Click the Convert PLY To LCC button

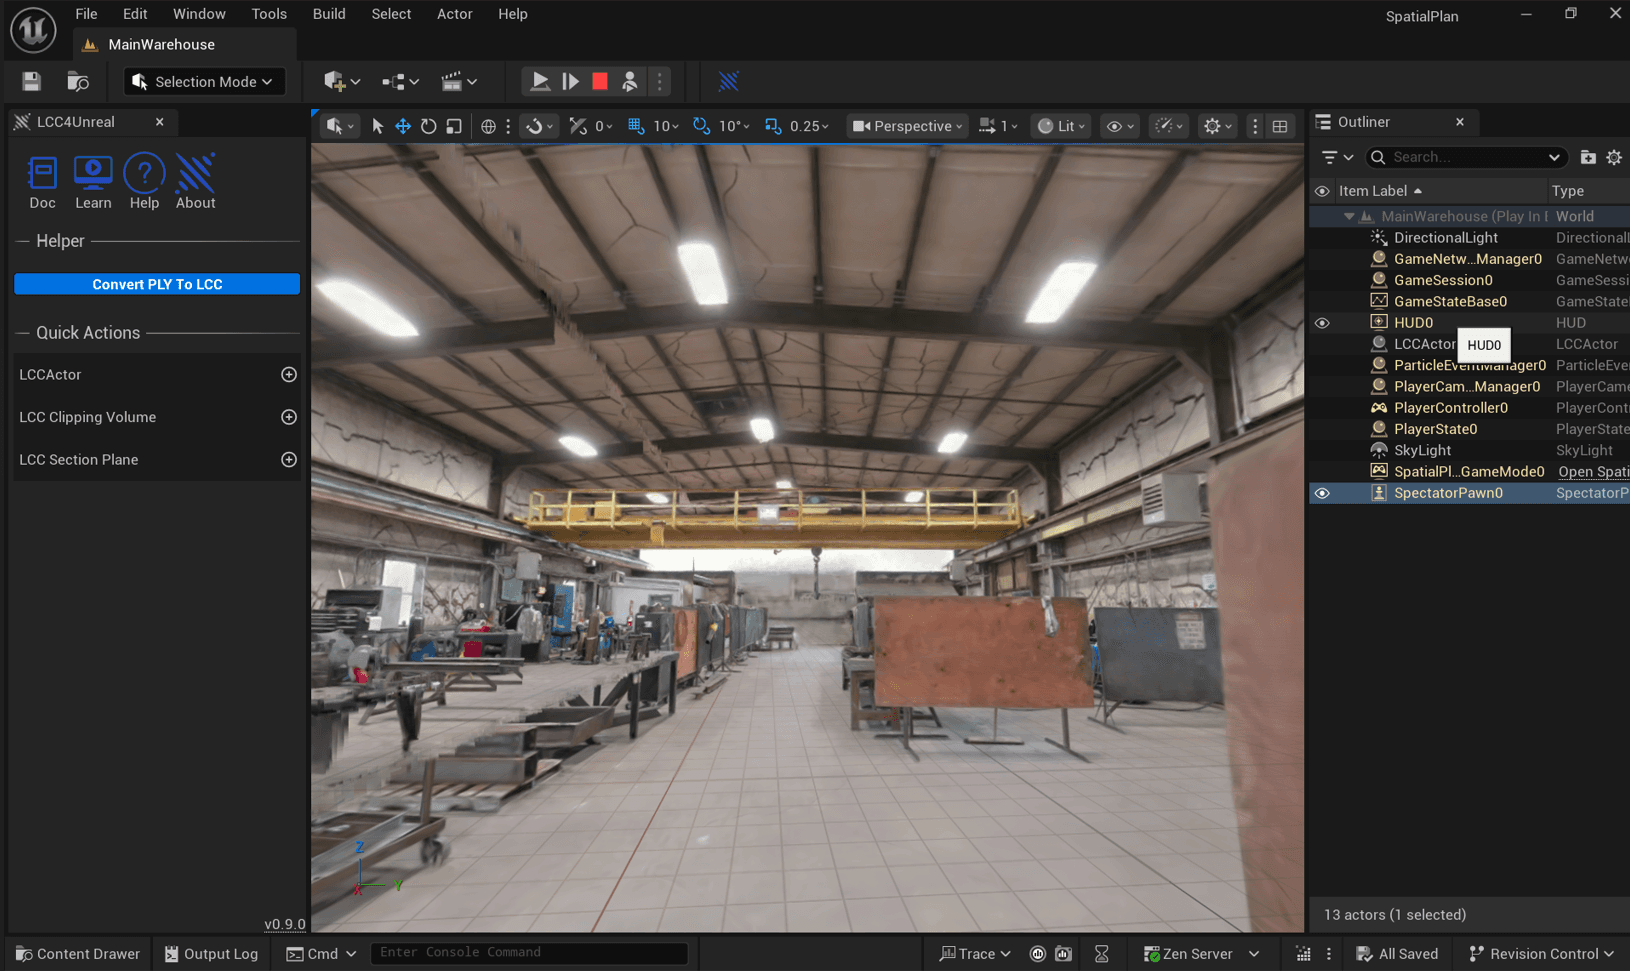[156, 284]
